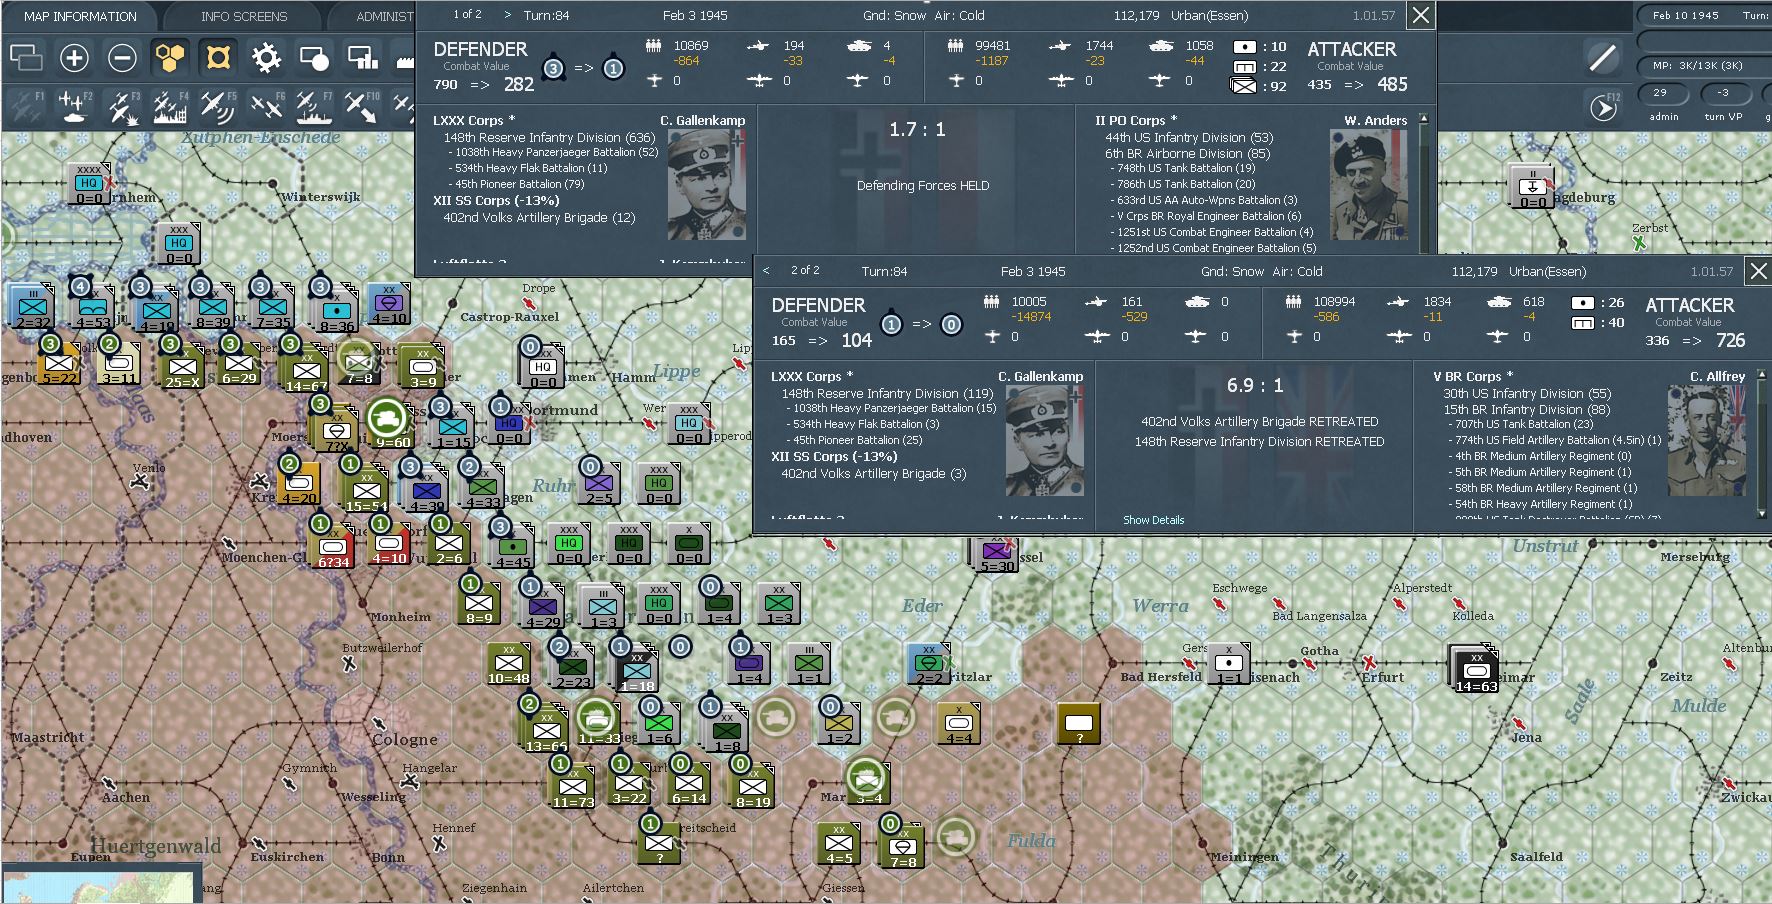Click 6th BR Airborne Division (85)
This screenshot has width=1772, height=904.
click(1187, 153)
